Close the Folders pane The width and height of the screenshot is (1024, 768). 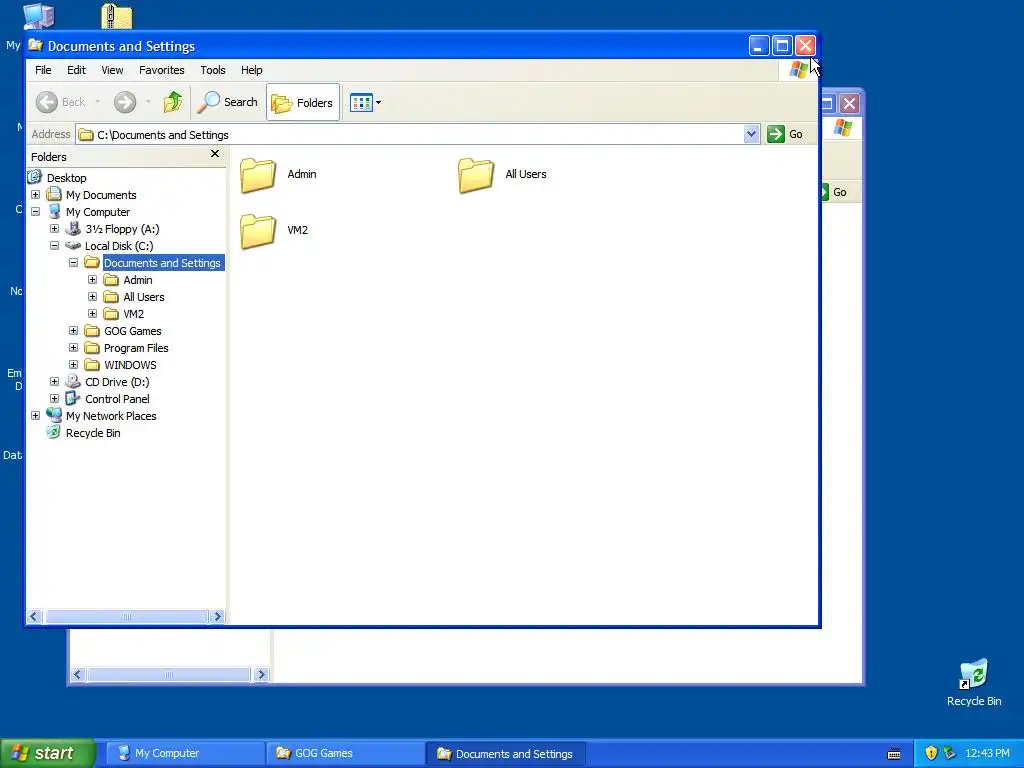click(215, 154)
